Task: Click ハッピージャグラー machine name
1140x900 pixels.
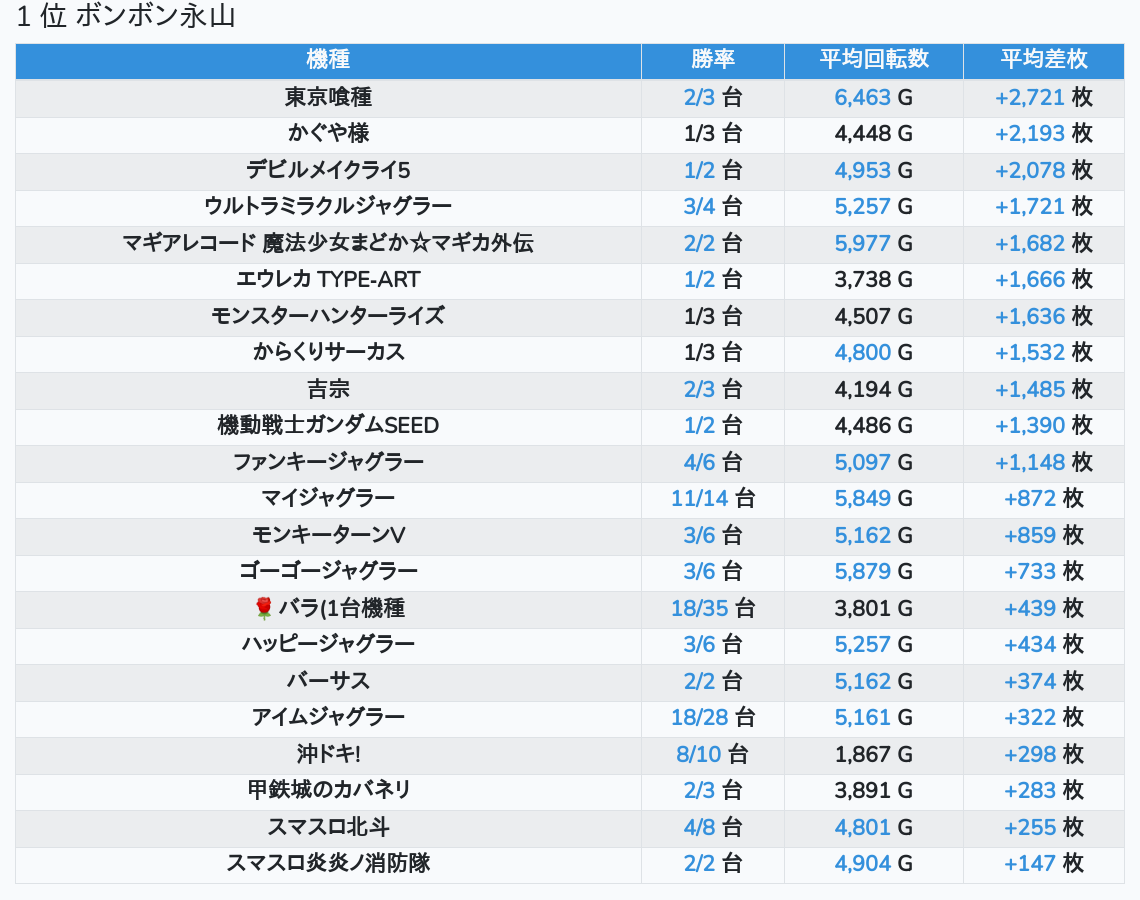Action: (x=328, y=645)
